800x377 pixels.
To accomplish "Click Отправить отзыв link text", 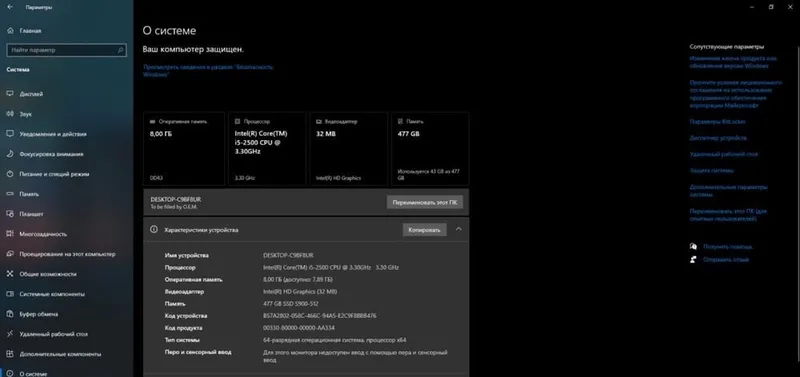I will [726, 259].
